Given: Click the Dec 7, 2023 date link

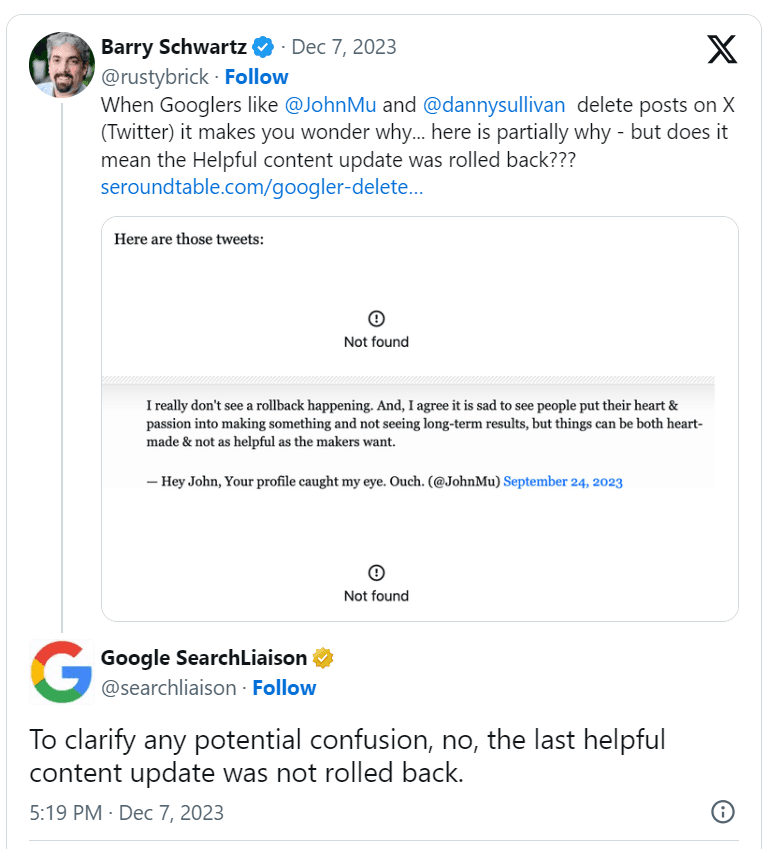Looking at the screenshot, I should point(343,46).
